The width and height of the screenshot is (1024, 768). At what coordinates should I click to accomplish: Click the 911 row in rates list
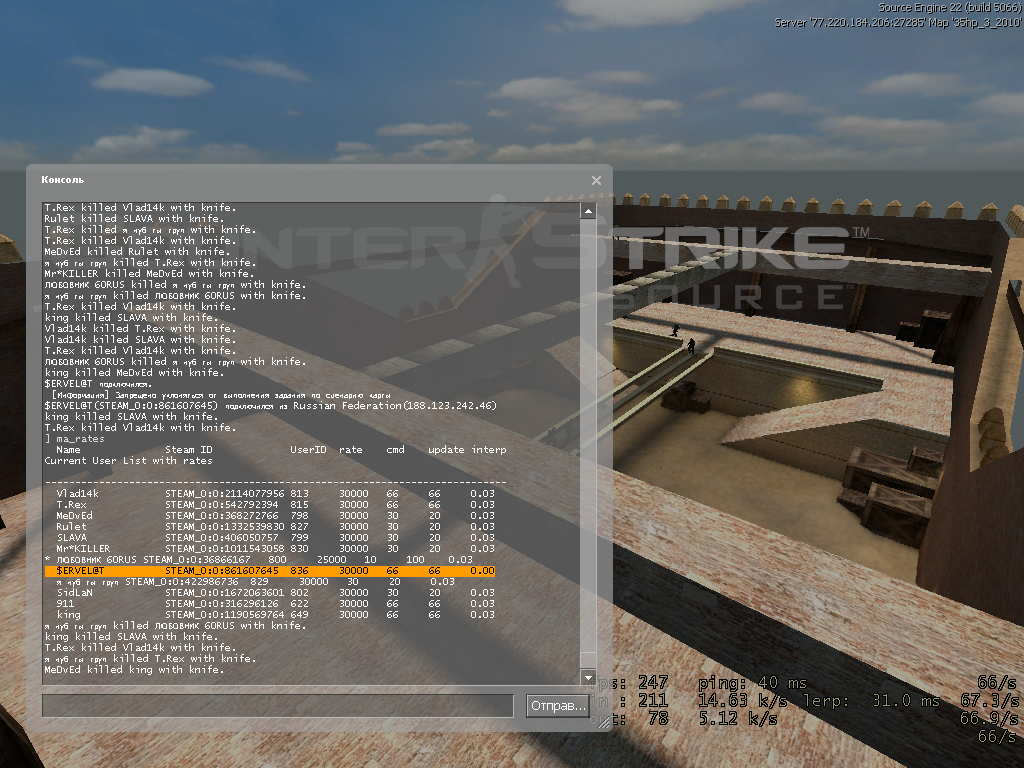pos(275,604)
